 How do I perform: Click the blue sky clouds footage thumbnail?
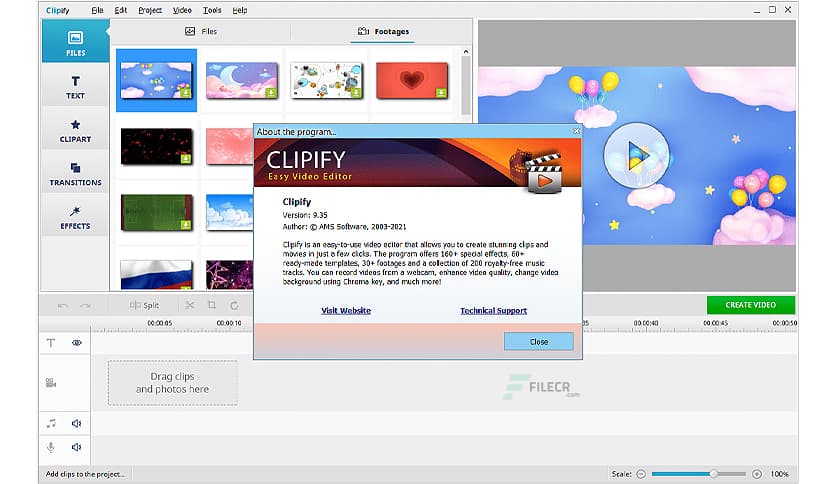tap(229, 212)
